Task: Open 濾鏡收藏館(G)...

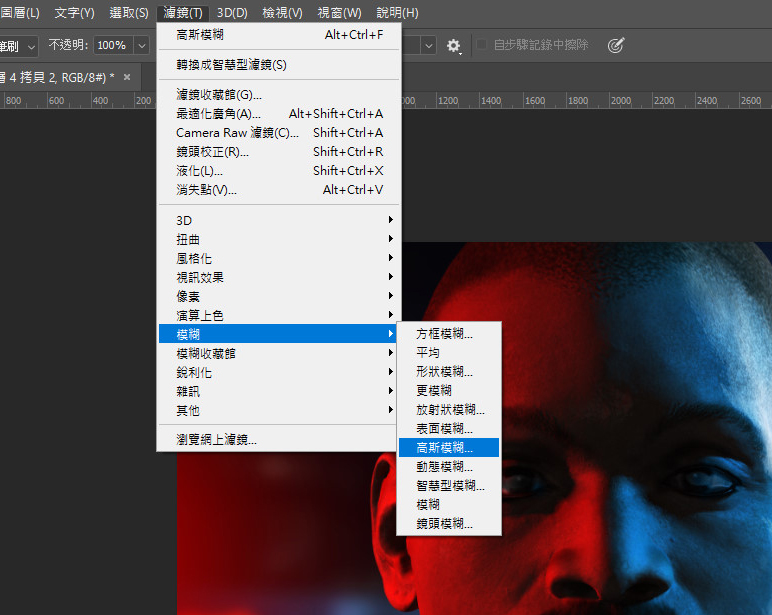Action: coord(279,94)
